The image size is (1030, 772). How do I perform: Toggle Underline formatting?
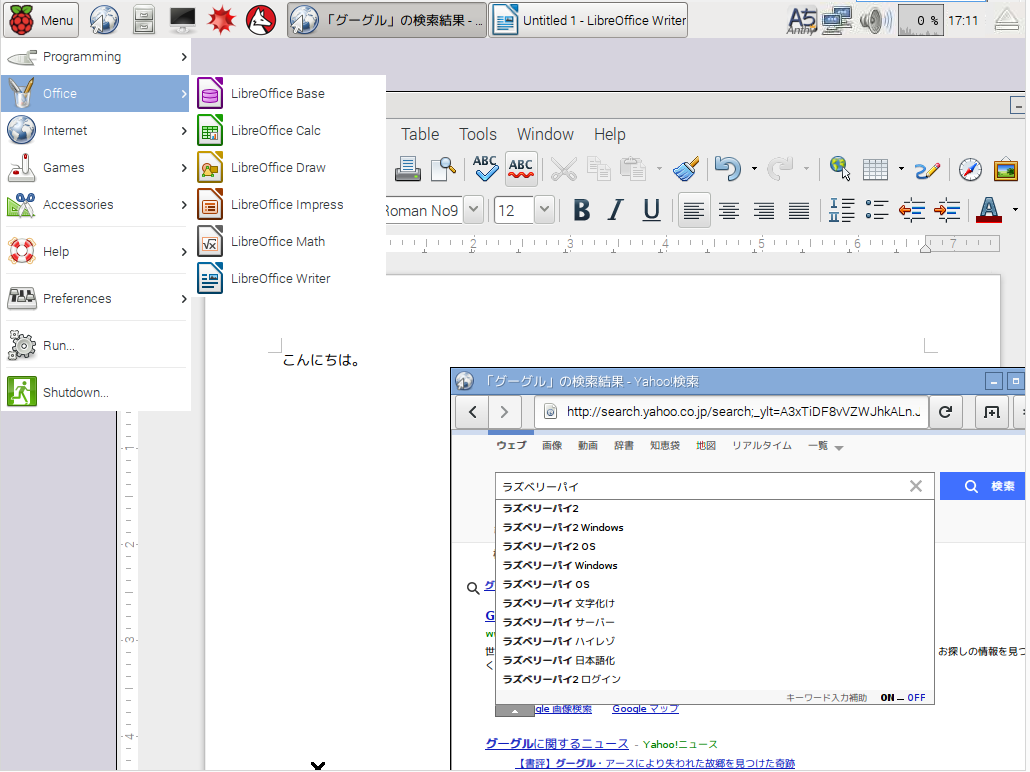(x=651, y=210)
